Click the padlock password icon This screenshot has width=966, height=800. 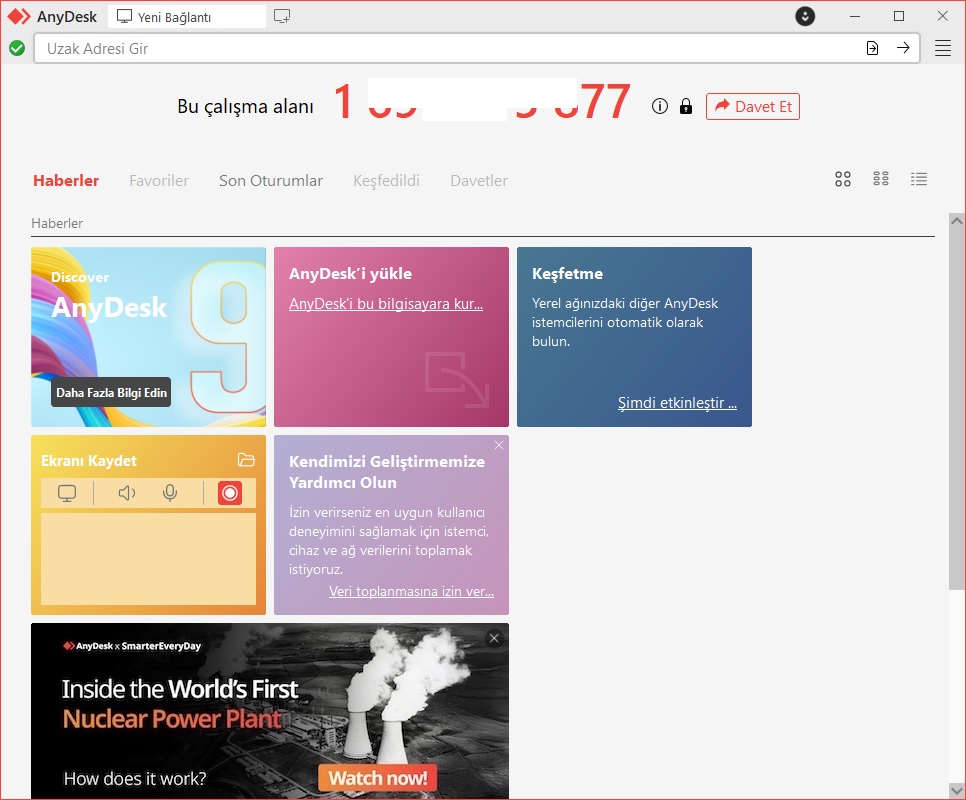(x=686, y=107)
